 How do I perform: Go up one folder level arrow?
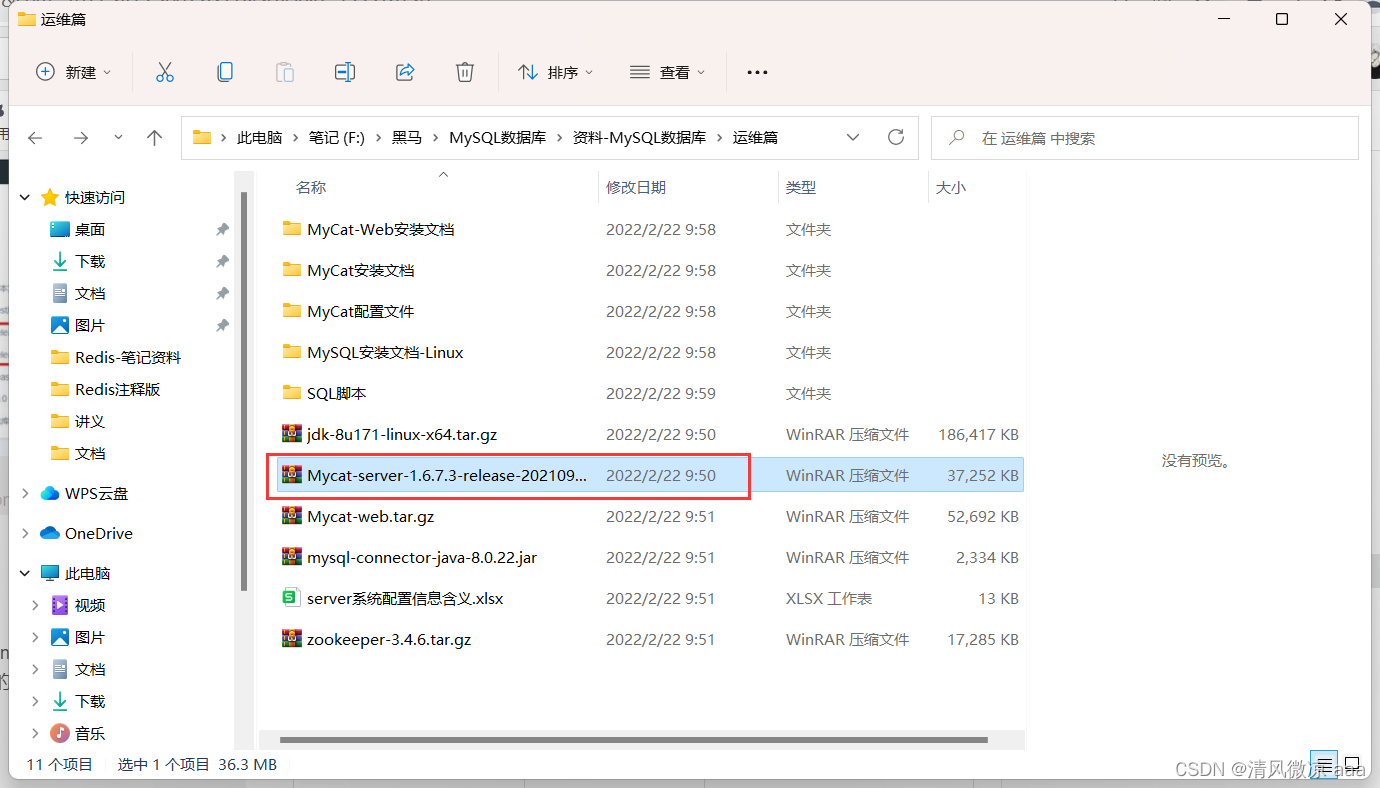point(154,138)
